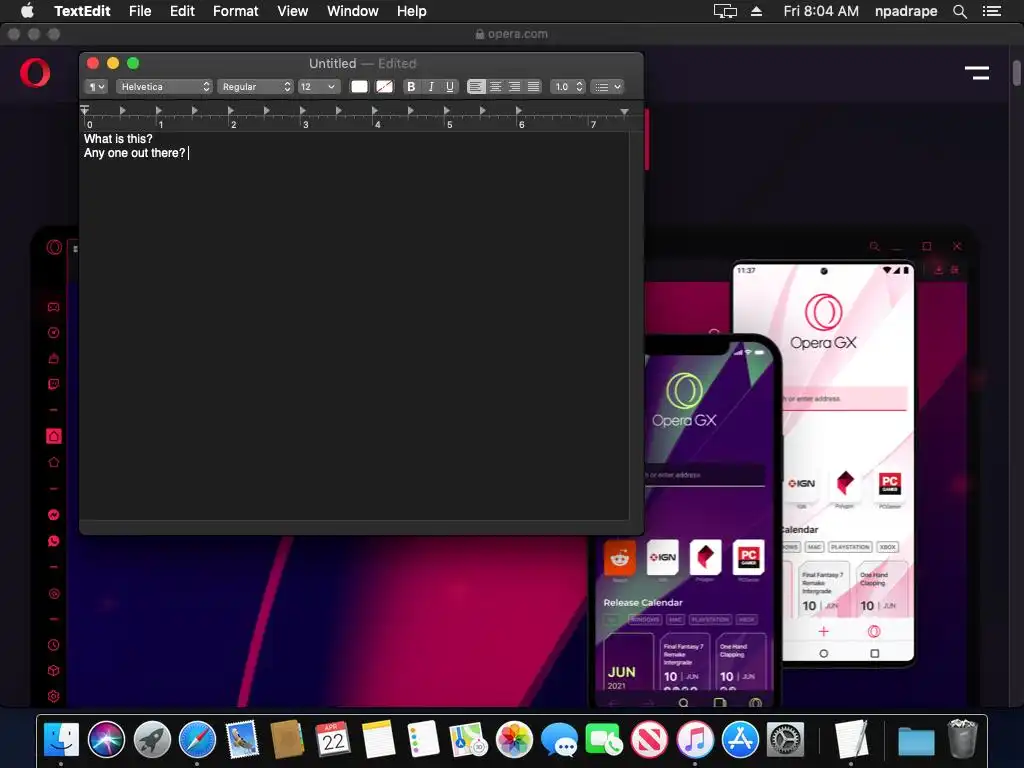The image size is (1024, 768).
Task: Open App Store from the Dock
Action: [740, 739]
